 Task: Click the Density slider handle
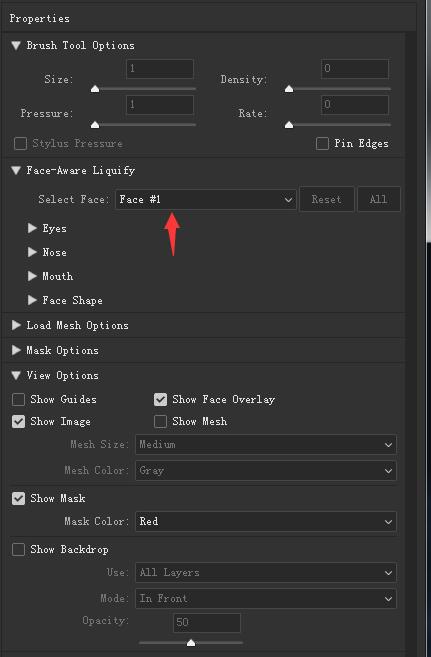289,89
